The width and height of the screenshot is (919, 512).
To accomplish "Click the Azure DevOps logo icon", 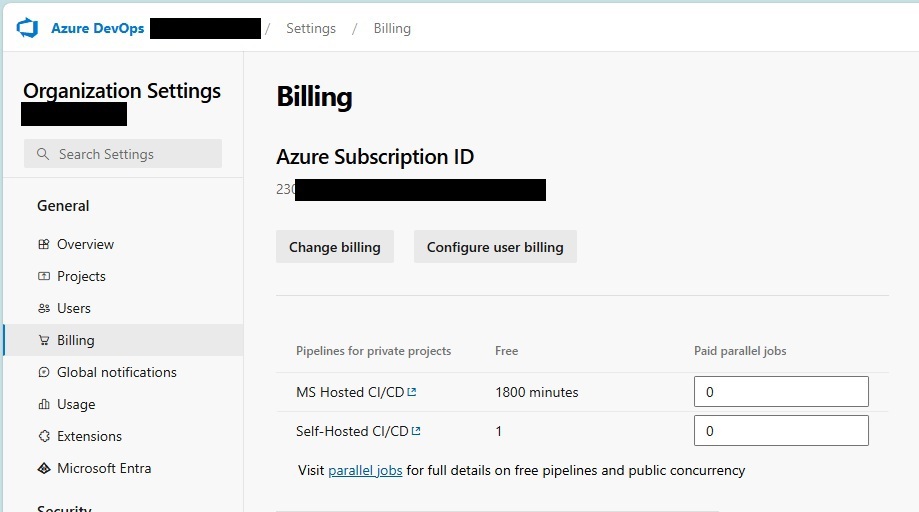I will [27, 28].
